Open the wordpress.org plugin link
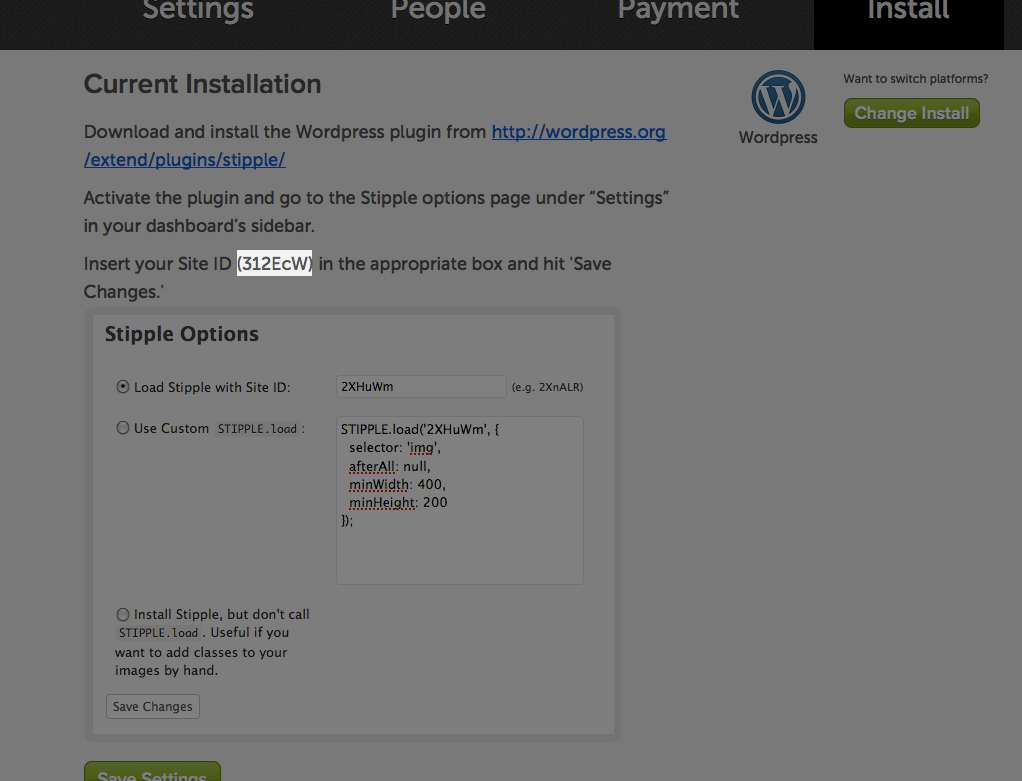Viewport: 1022px width, 781px height. tap(375, 145)
